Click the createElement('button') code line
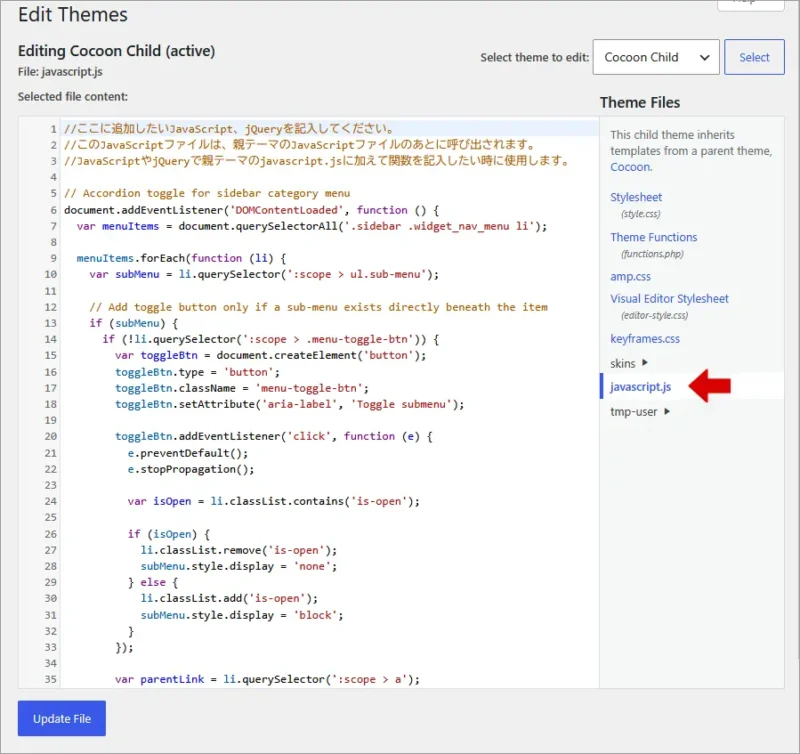The image size is (800, 754). coord(270,355)
